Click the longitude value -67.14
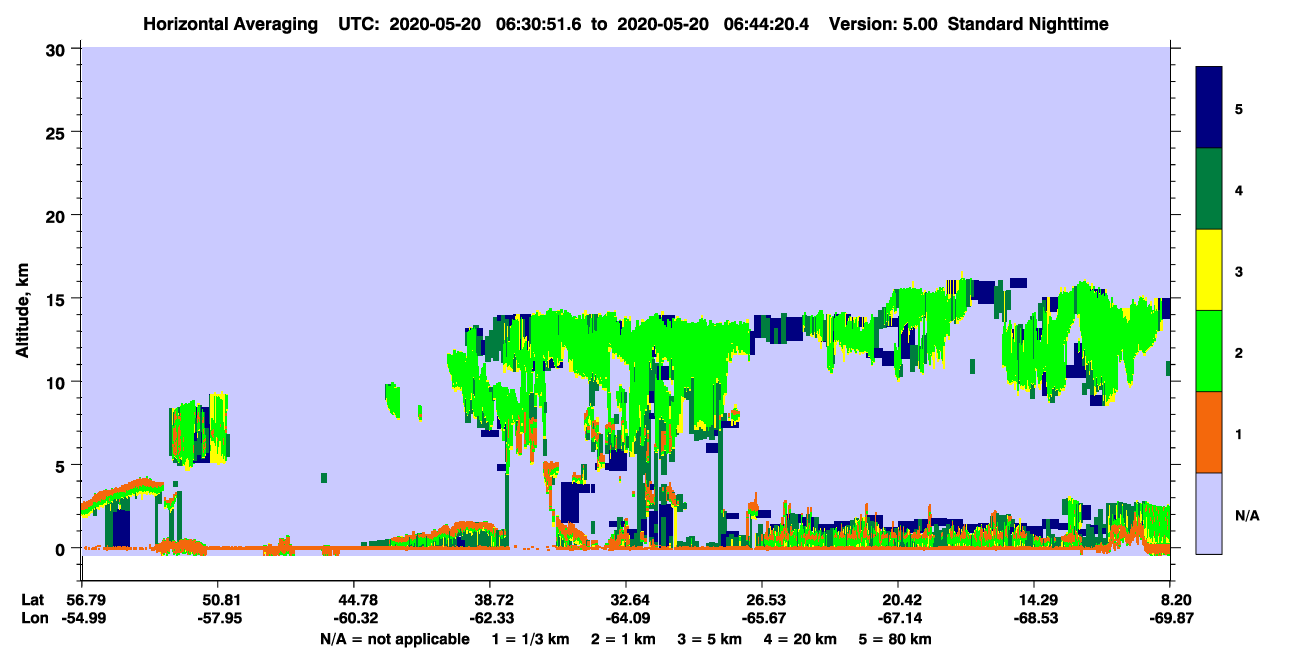Screen dimensions: 1300x667 [899, 619]
